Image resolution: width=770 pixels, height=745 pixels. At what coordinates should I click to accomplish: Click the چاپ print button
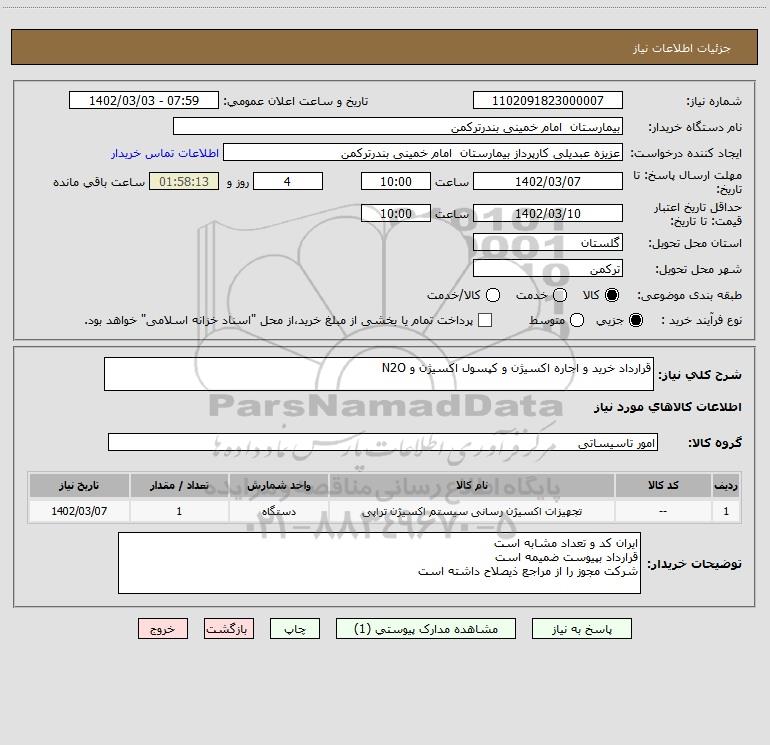tap(295, 629)
